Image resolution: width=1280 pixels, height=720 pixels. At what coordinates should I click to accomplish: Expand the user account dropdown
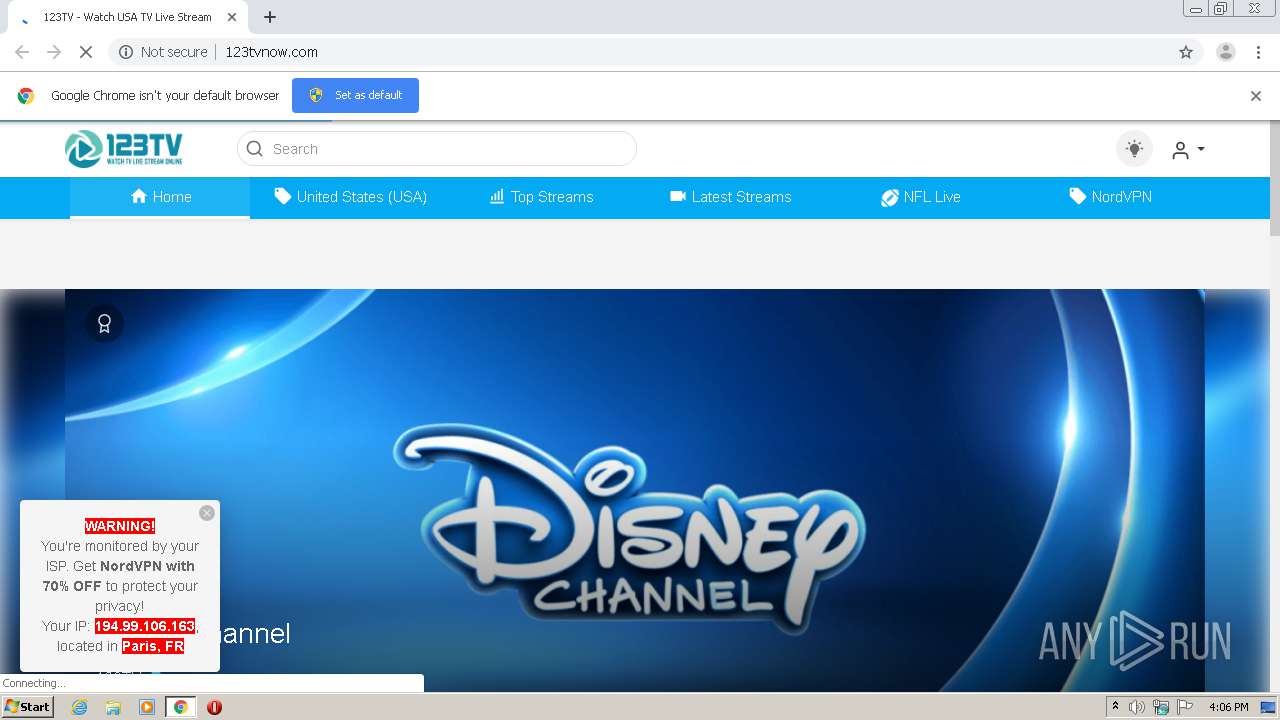click(x=1188, y=149)
